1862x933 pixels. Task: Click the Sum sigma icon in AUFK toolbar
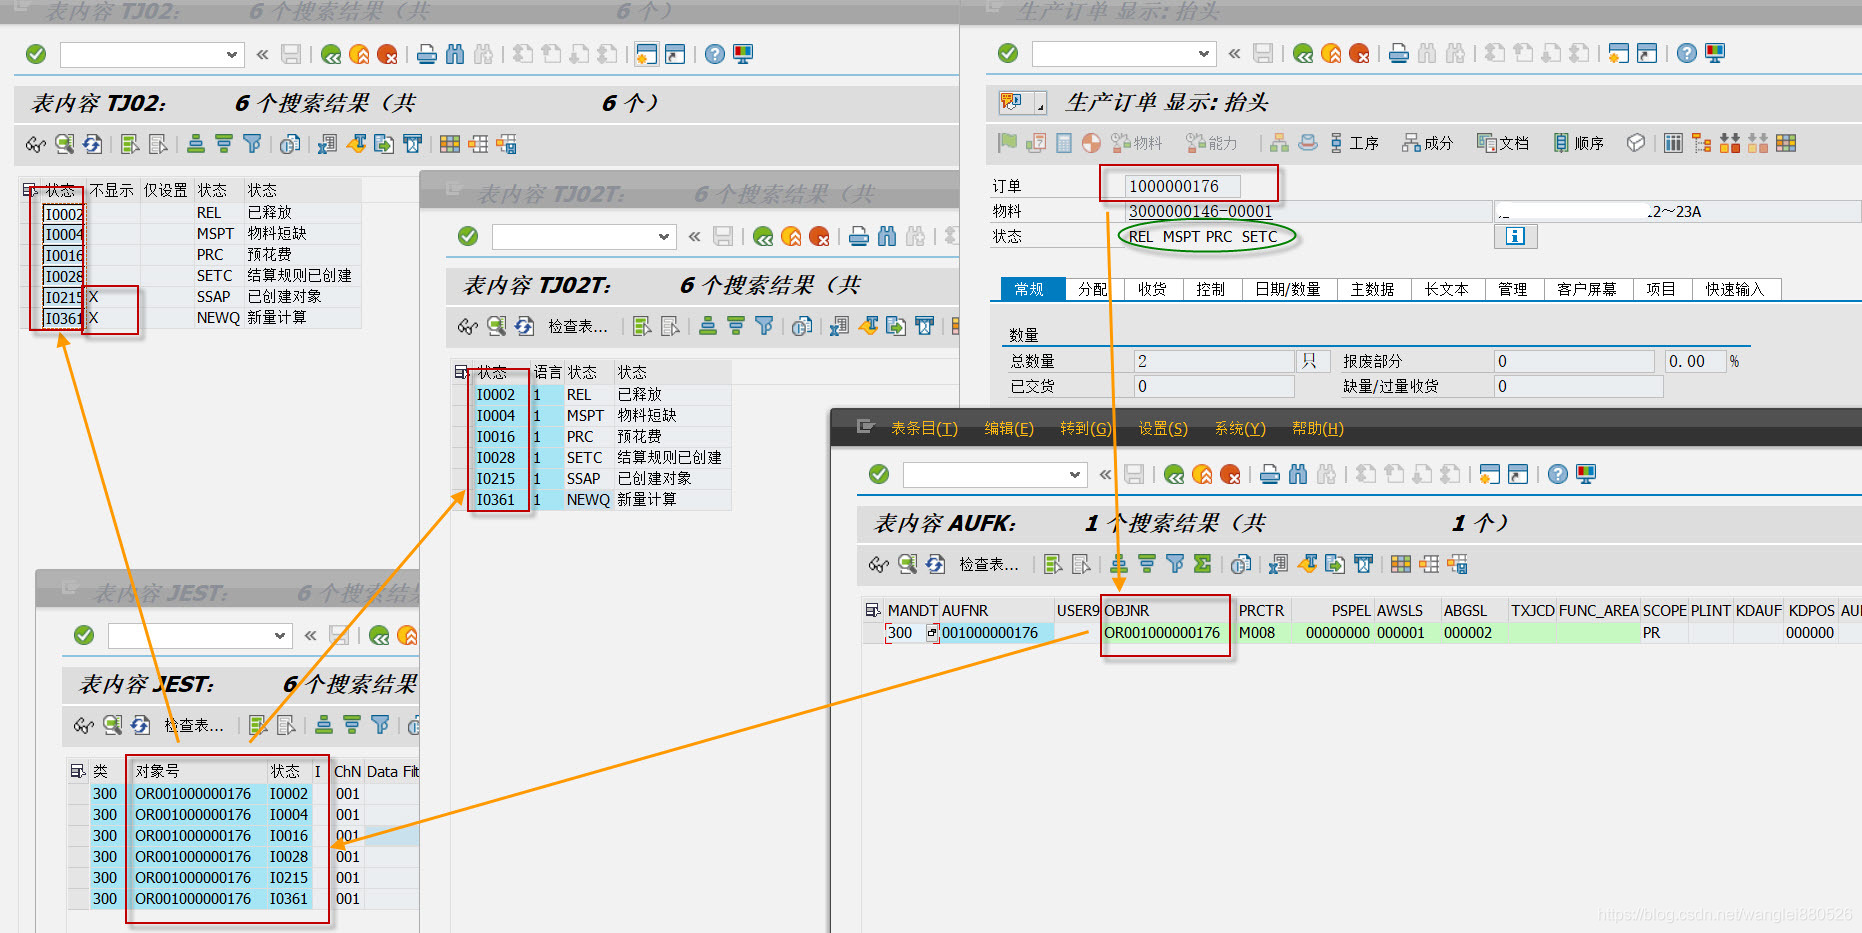pos(1202,564)
